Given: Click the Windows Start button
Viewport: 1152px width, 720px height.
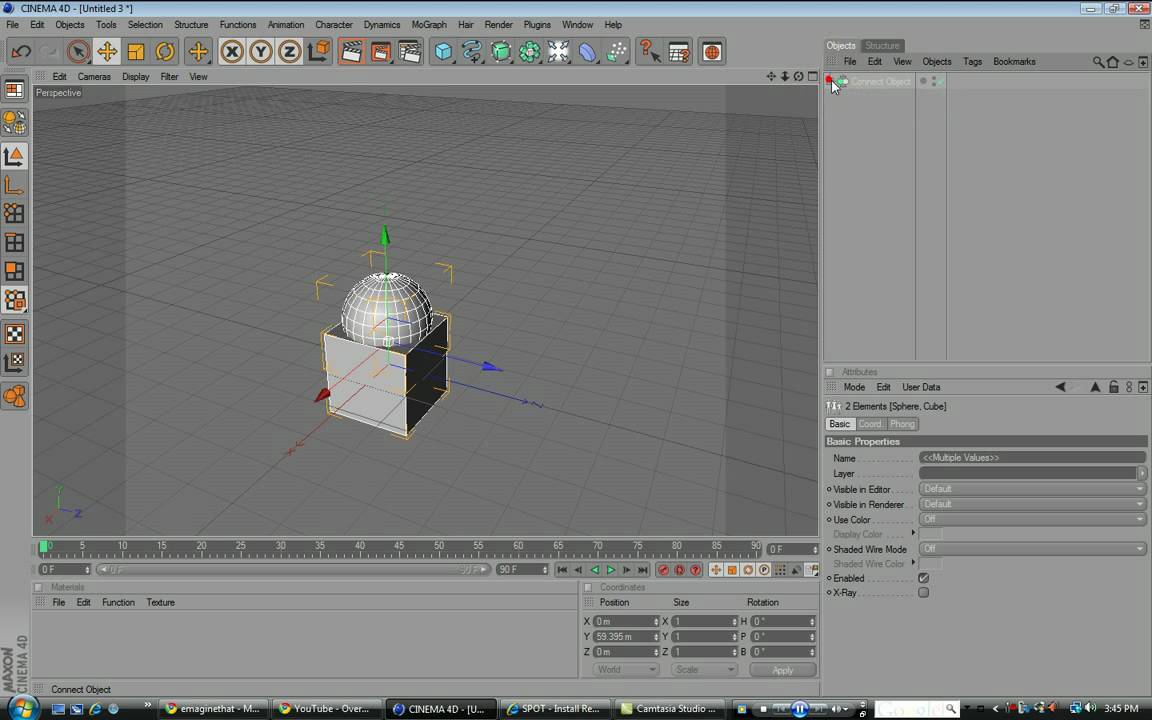Looking at the screenshot, I should (x=22, y=708).
